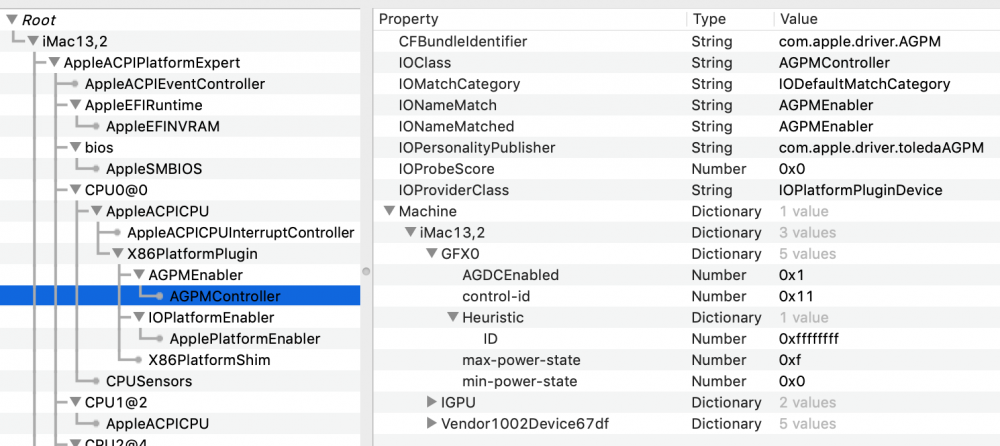Select the Heuristic ID property row
The width and height of the screenshot is (1000, 446).
click(686, 339)
